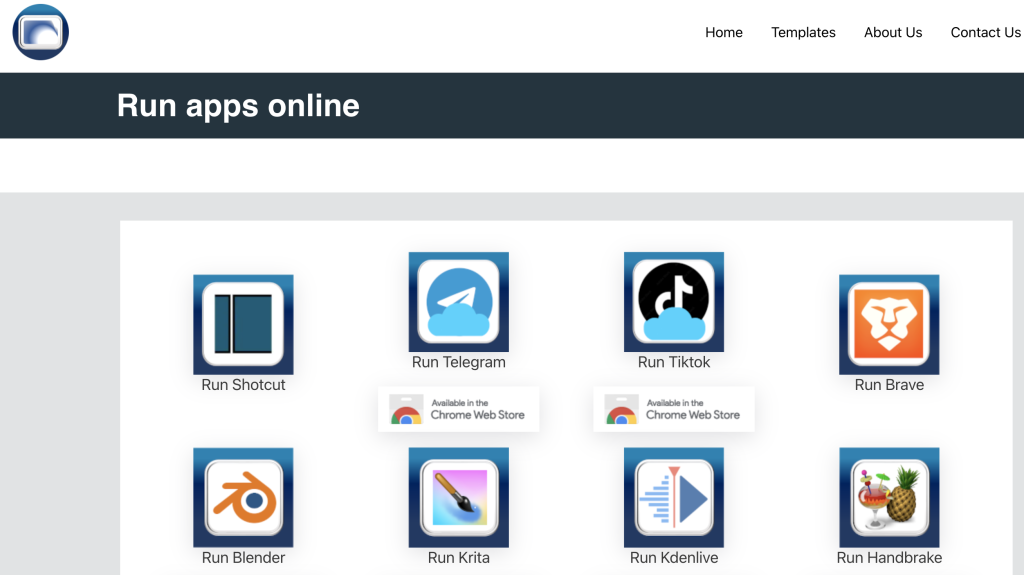Click Chrome Web Store badge under Telegram
Viewport: 1024px width, 575px height.
pos(458,409)
